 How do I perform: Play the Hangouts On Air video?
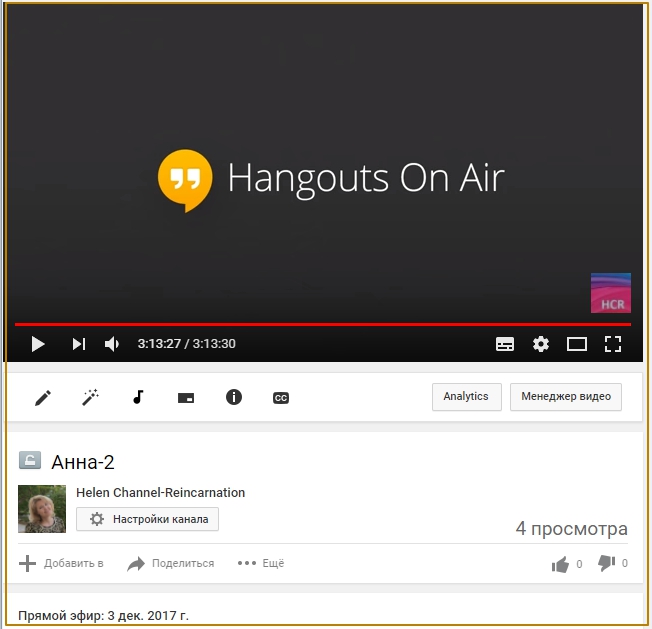tap(38, 344)
